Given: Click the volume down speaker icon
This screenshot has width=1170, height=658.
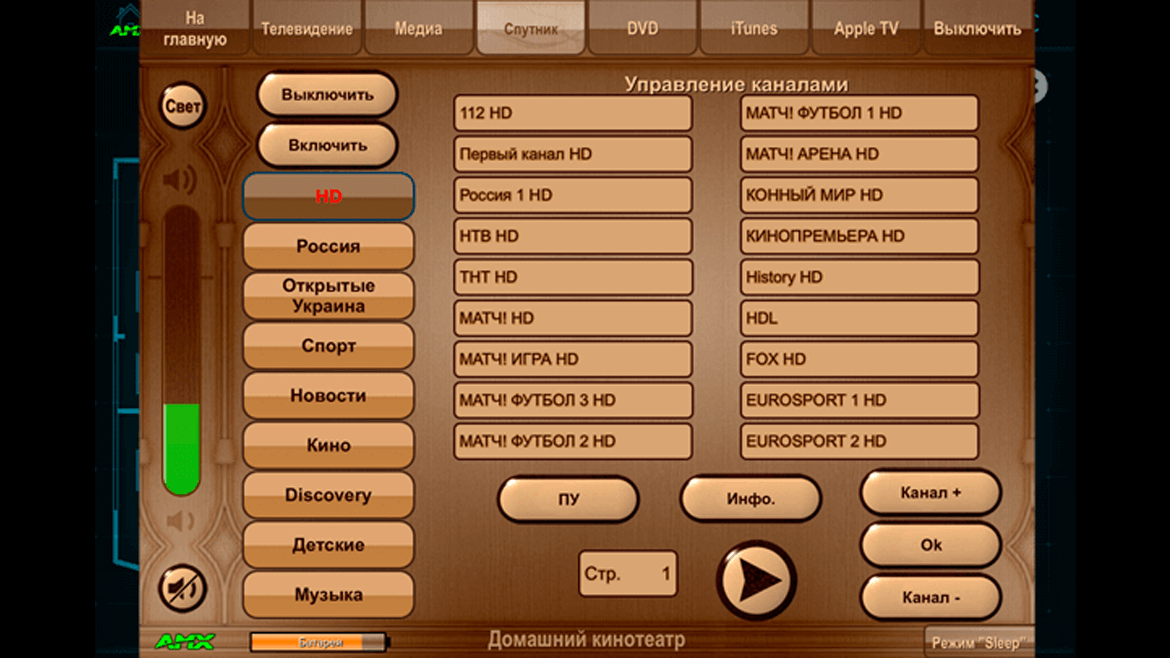Looking at the screenshot, I should [x=180, y=521].
